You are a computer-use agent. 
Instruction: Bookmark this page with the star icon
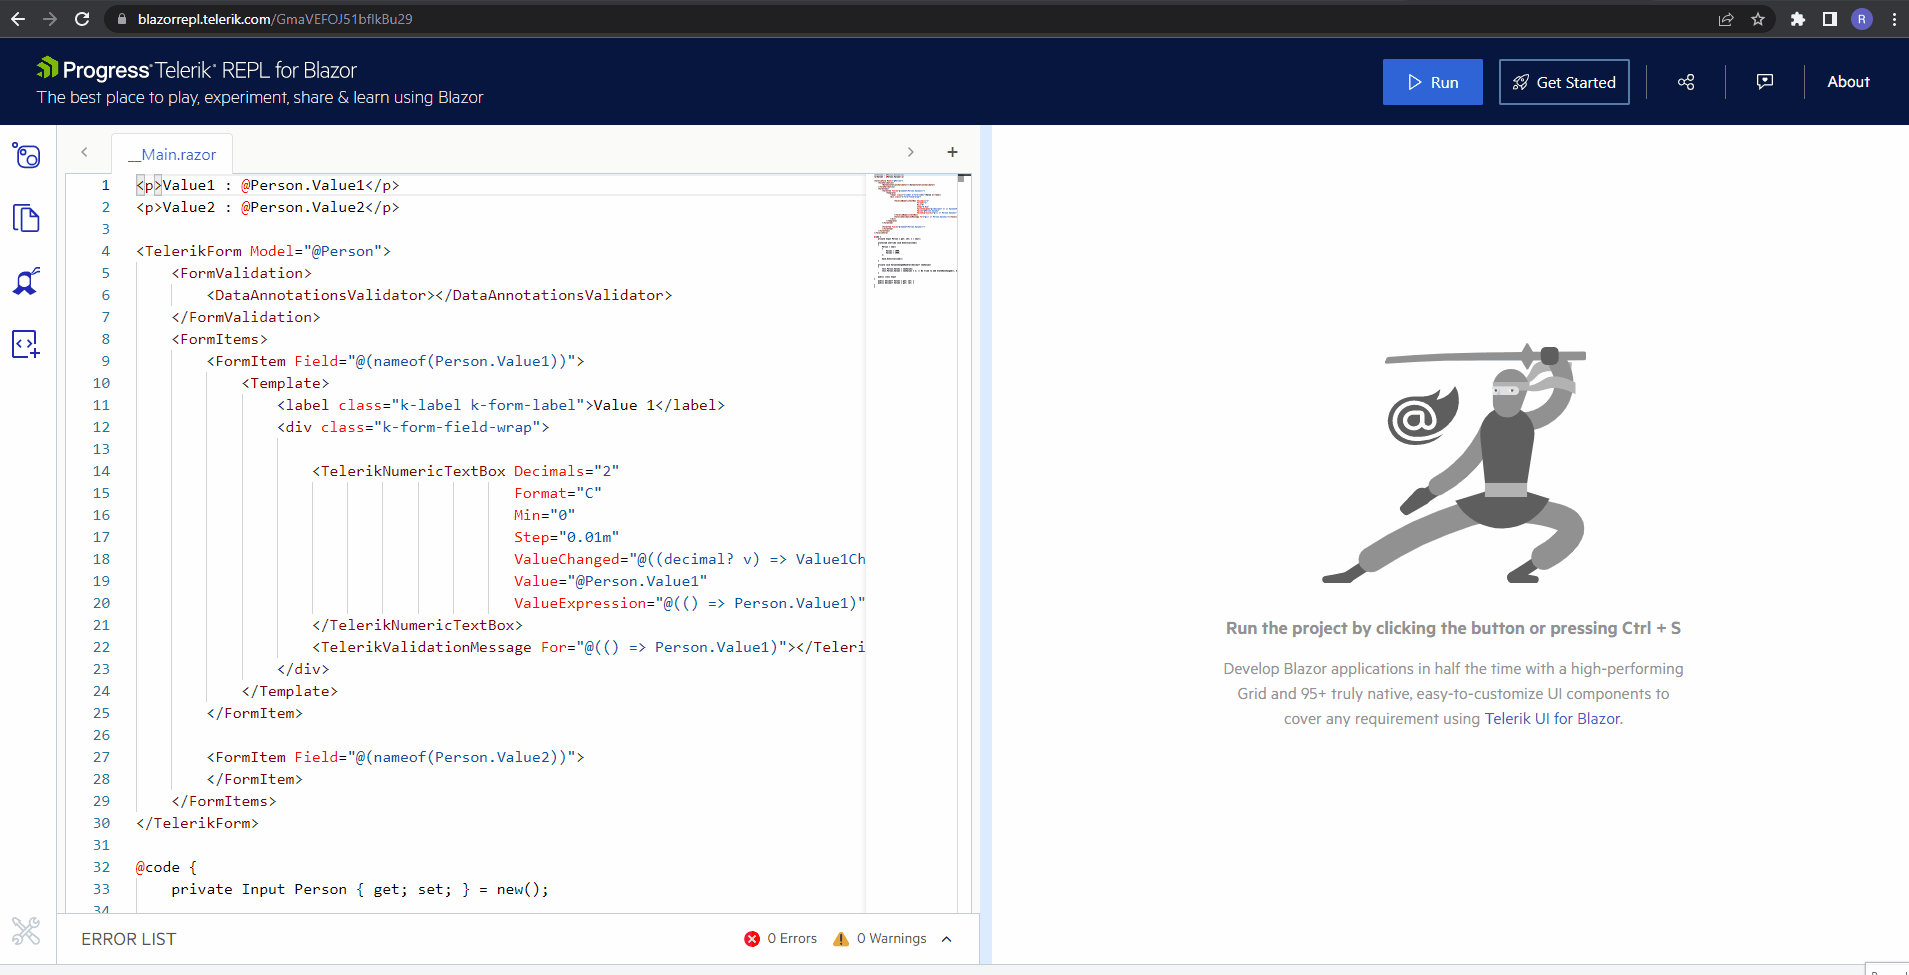point(1758,19)
